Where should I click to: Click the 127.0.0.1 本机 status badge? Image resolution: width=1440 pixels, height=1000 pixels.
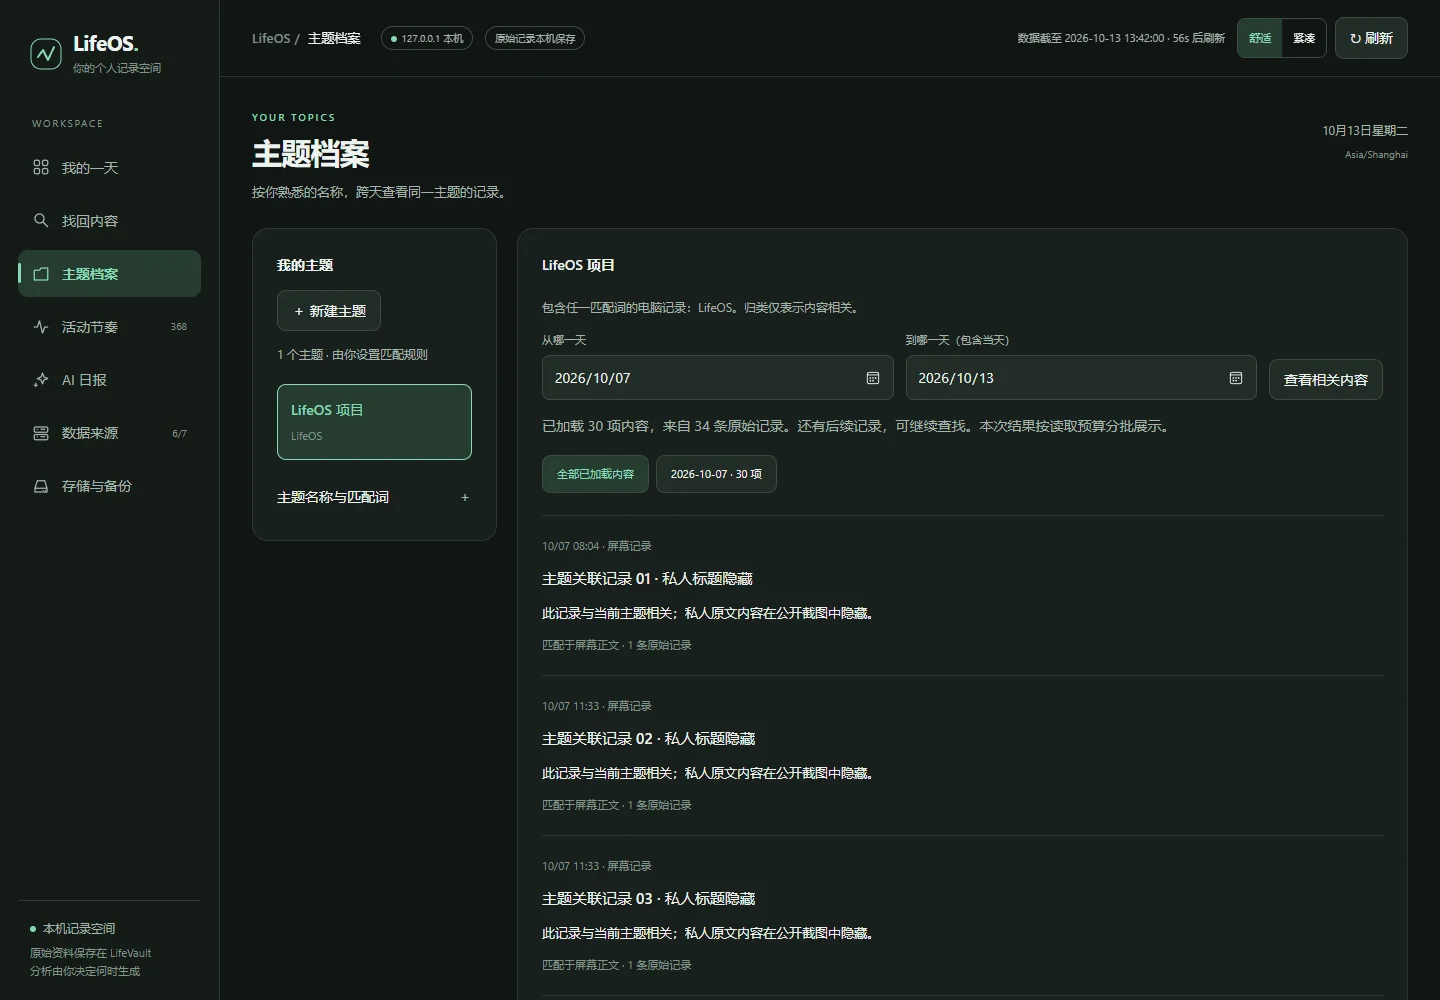point(427,38)
